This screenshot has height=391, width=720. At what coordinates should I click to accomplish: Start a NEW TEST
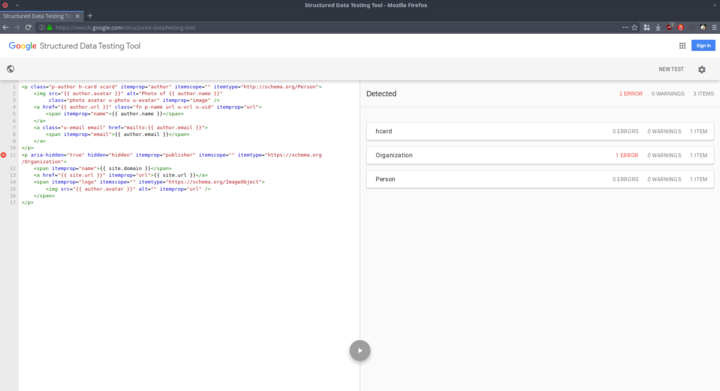(x=671, y=69)
